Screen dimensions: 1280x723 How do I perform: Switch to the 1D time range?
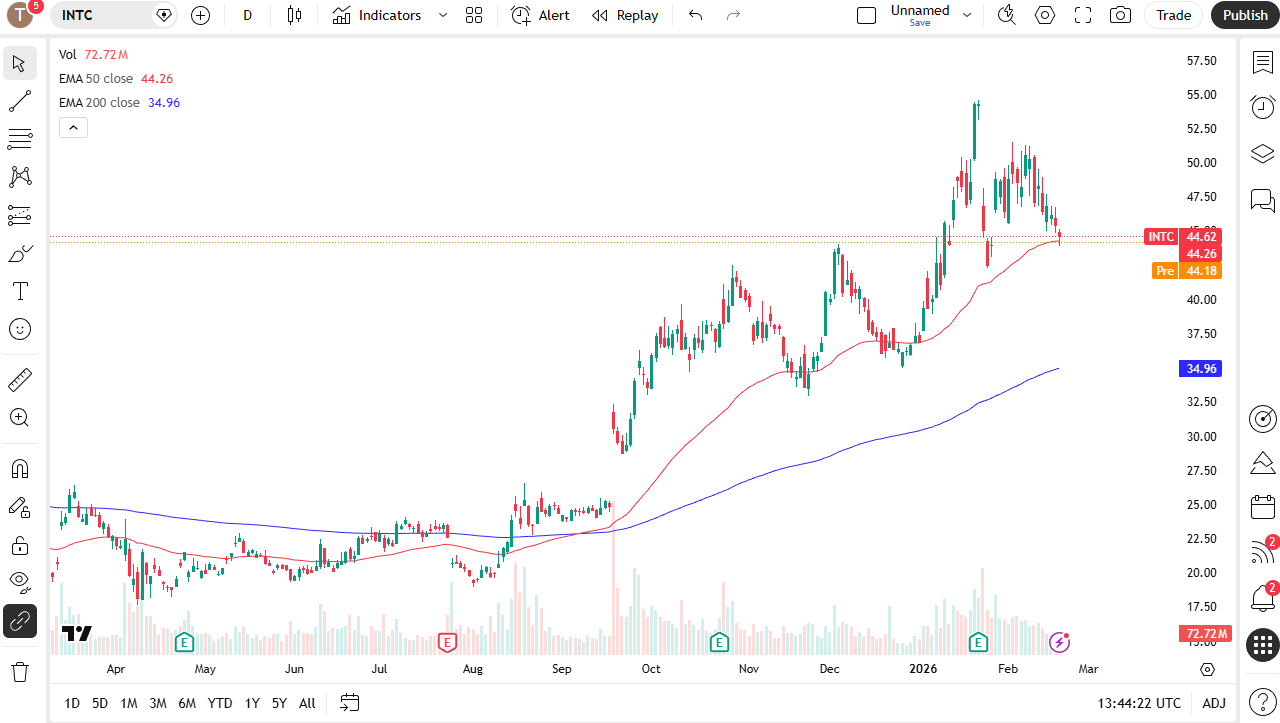tap(72, 703)
